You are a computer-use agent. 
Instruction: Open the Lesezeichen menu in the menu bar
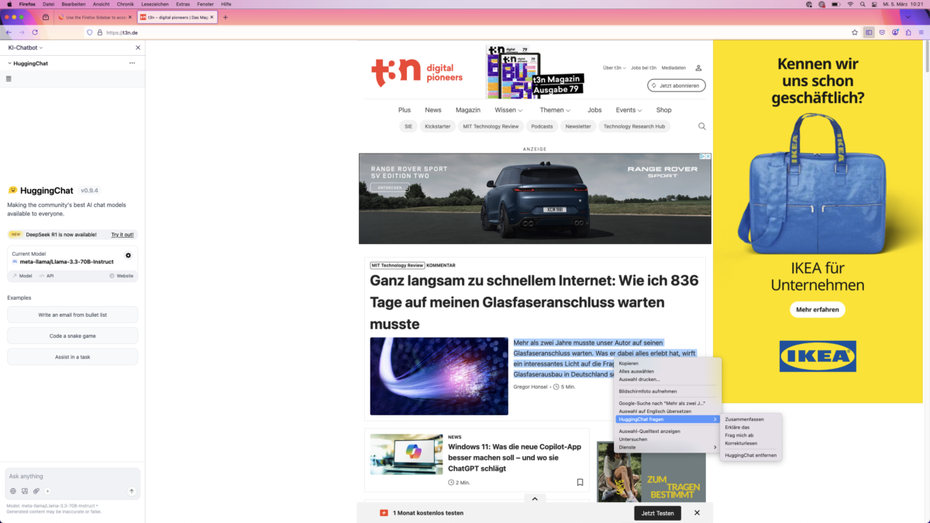tap(155, 4)
